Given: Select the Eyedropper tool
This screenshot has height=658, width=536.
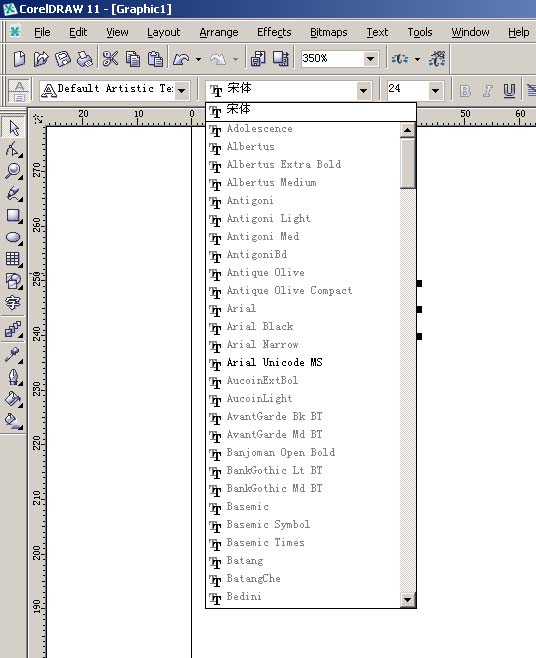Looking at the screenshot, I should [x=13, y=355].
